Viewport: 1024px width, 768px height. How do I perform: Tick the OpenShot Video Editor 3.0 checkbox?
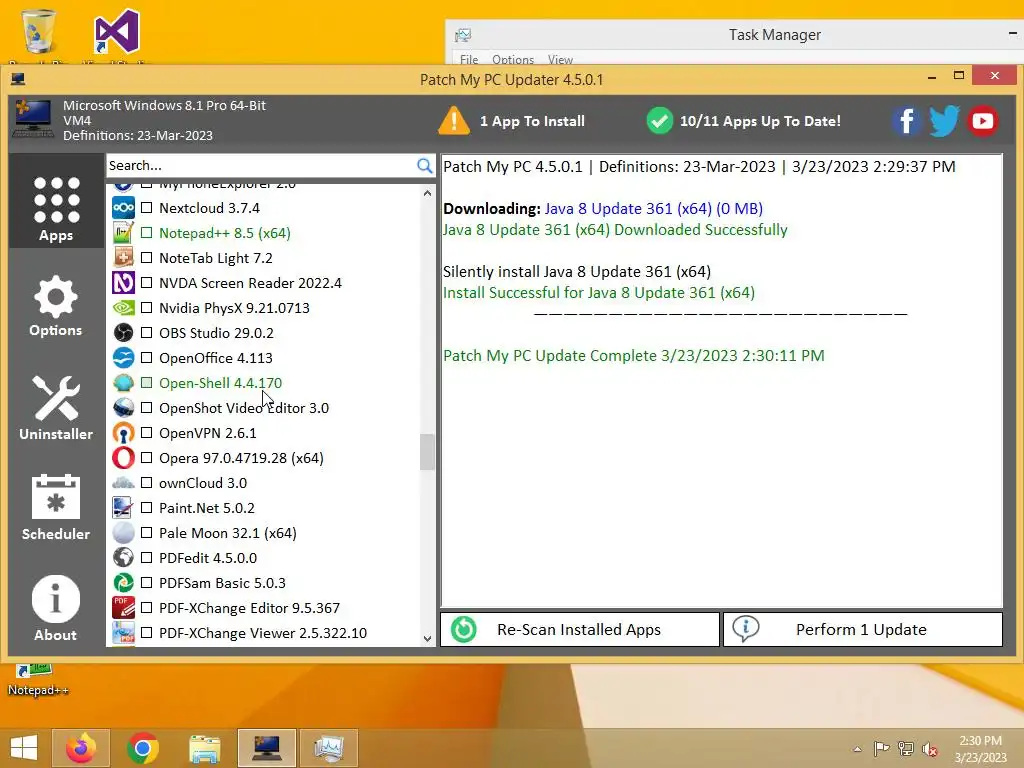coord(147,408)
